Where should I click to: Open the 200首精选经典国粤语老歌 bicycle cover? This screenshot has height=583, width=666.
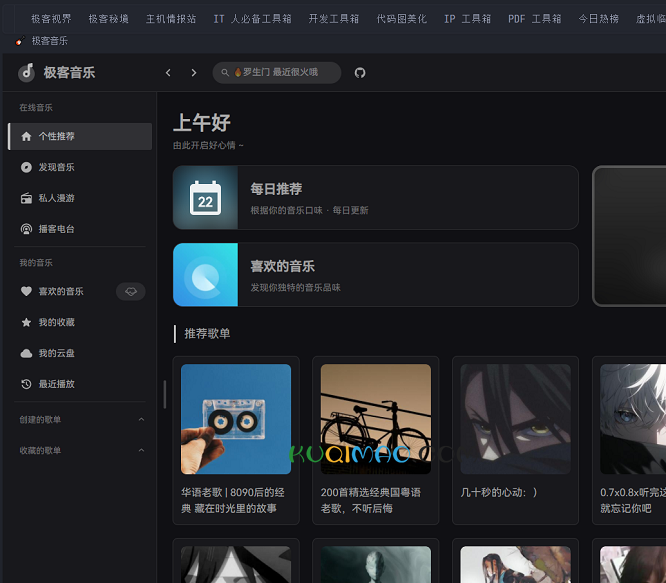(375, 418)
